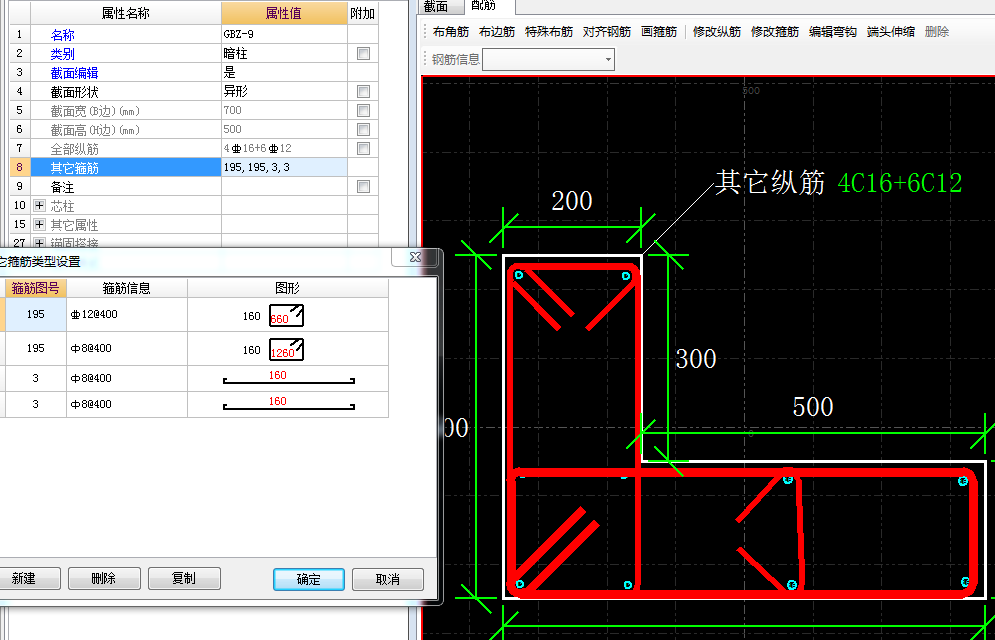This screenshot has height=640, width=995.
Task: Expand the 锚固搭接 group
Action: tap(39, 243)
